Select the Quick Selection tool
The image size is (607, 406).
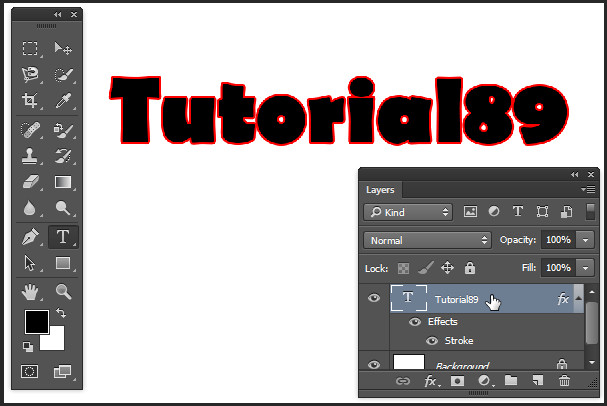coord(63,74)
